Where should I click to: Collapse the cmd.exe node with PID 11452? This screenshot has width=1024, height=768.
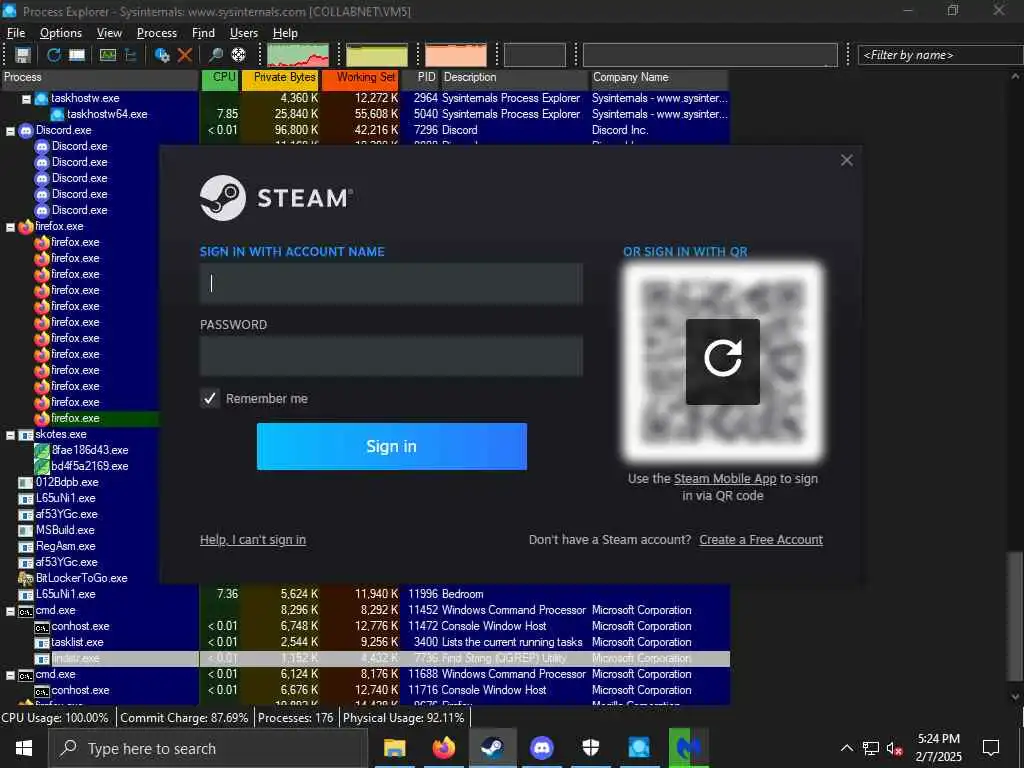[x=10, y=611]
